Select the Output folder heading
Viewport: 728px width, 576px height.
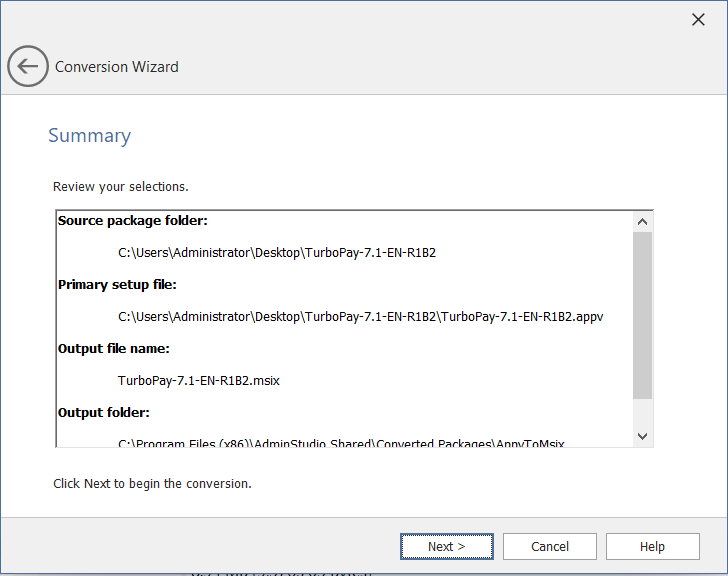coord(104,413)
